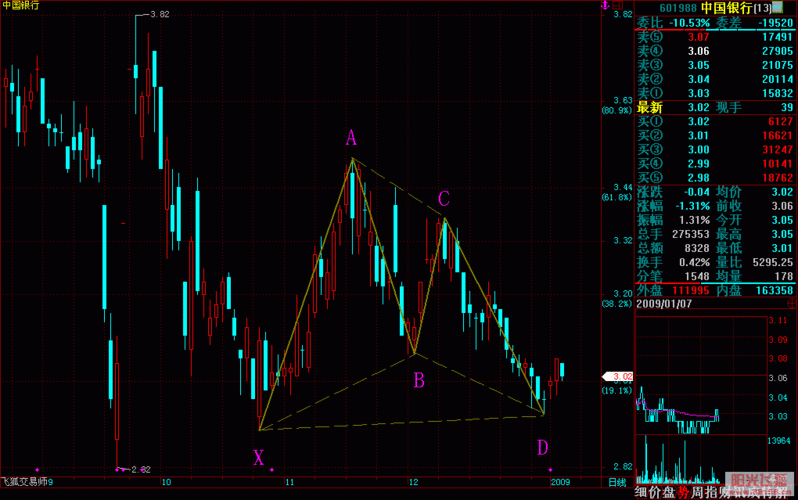Click the 最新 latest price row
Viewport: 798px width, 500px height.
650,107
